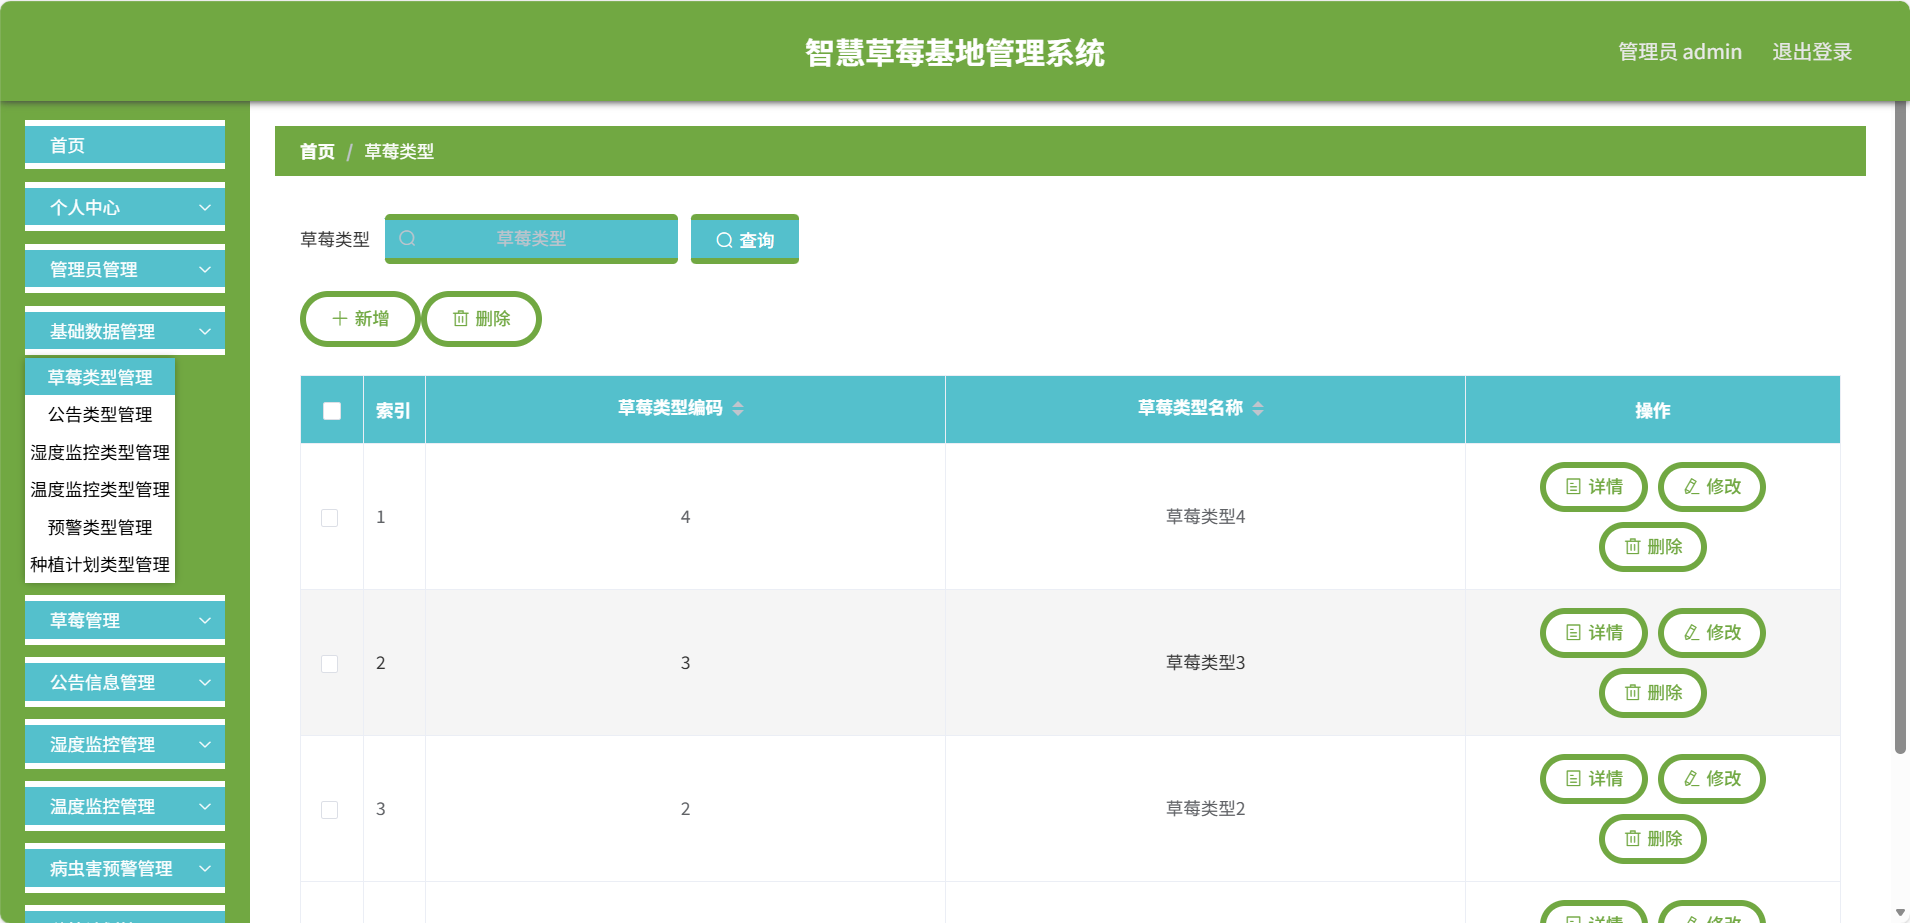Click the trash icon in row 1's 删除 button
The image size is (1910, 923).
coord(1632,546)
